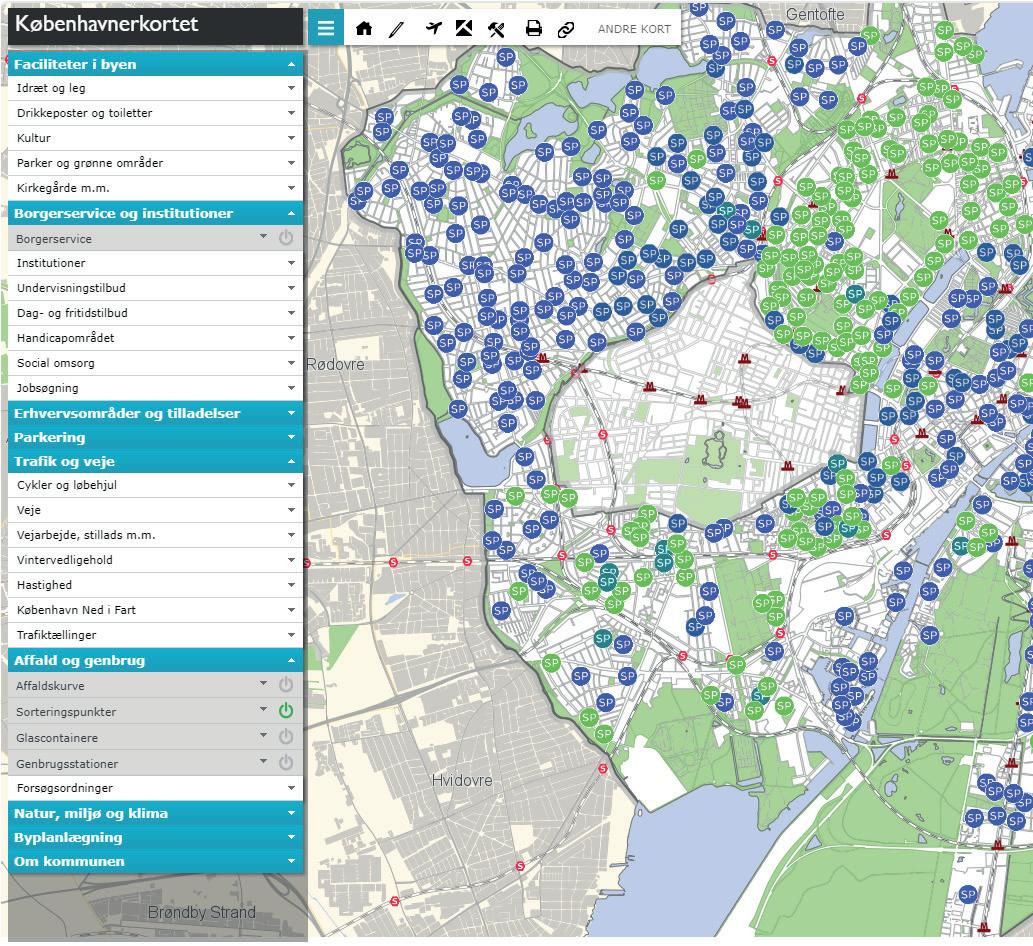This screenshot has width=1033, height=946.
Task: Collapse the Trafik og veje section
Action: 155,462
